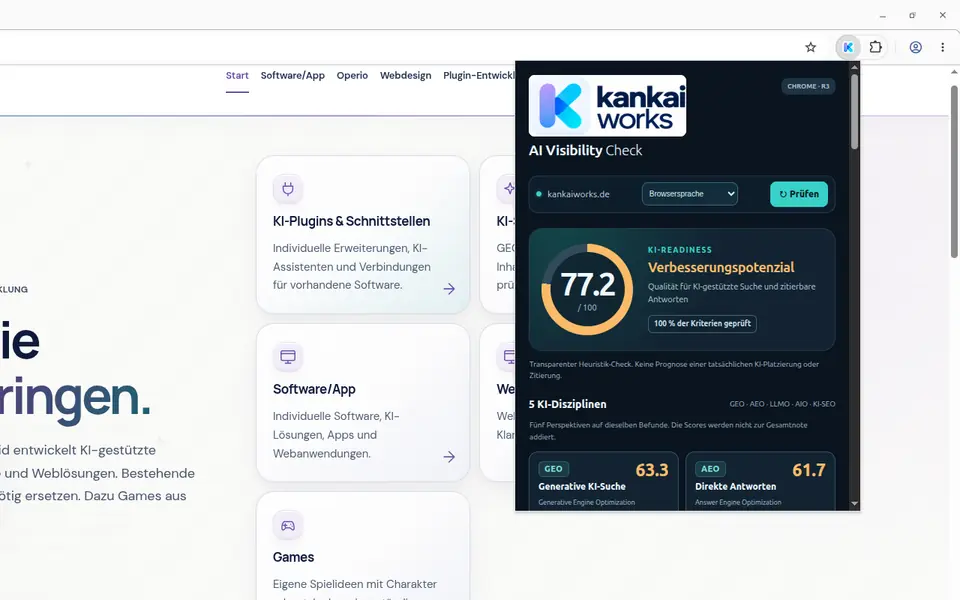This screenshot has height=600, width=960.
Task: Open the Plugin-Entwicklung navigation item
Action: pyautogui.click(x=479, y=75)
